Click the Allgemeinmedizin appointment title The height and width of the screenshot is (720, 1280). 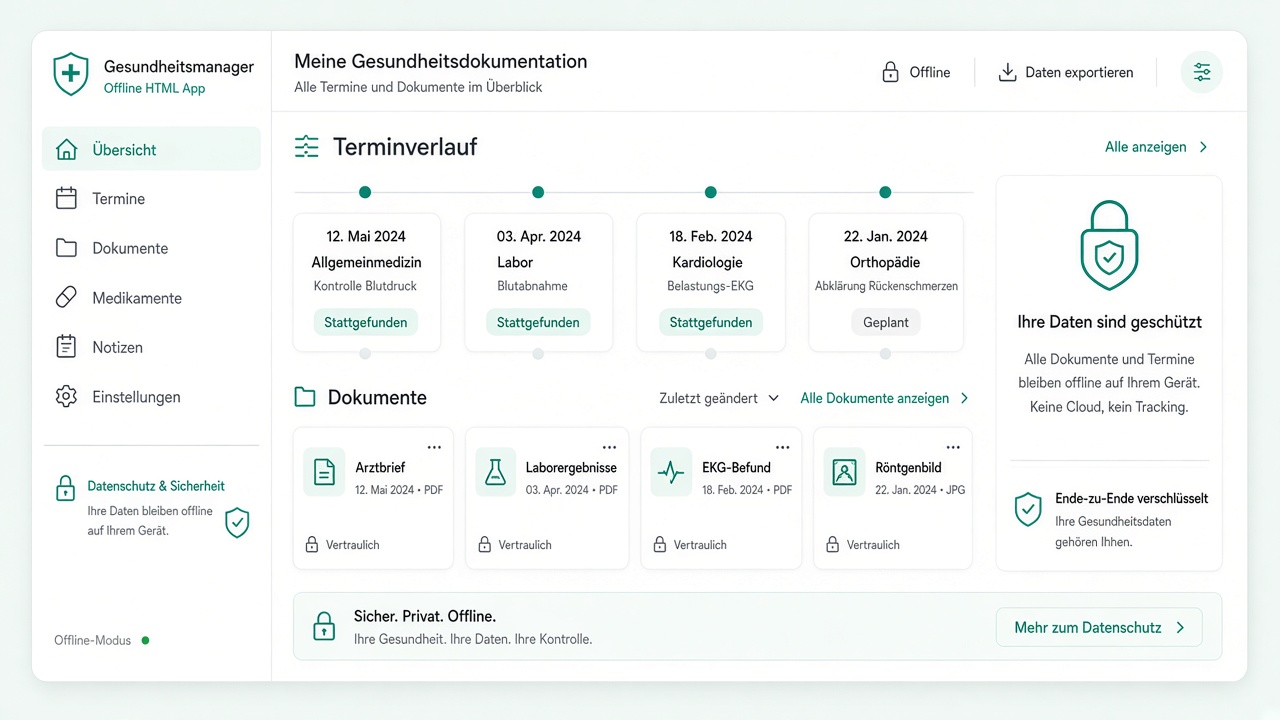366,262
